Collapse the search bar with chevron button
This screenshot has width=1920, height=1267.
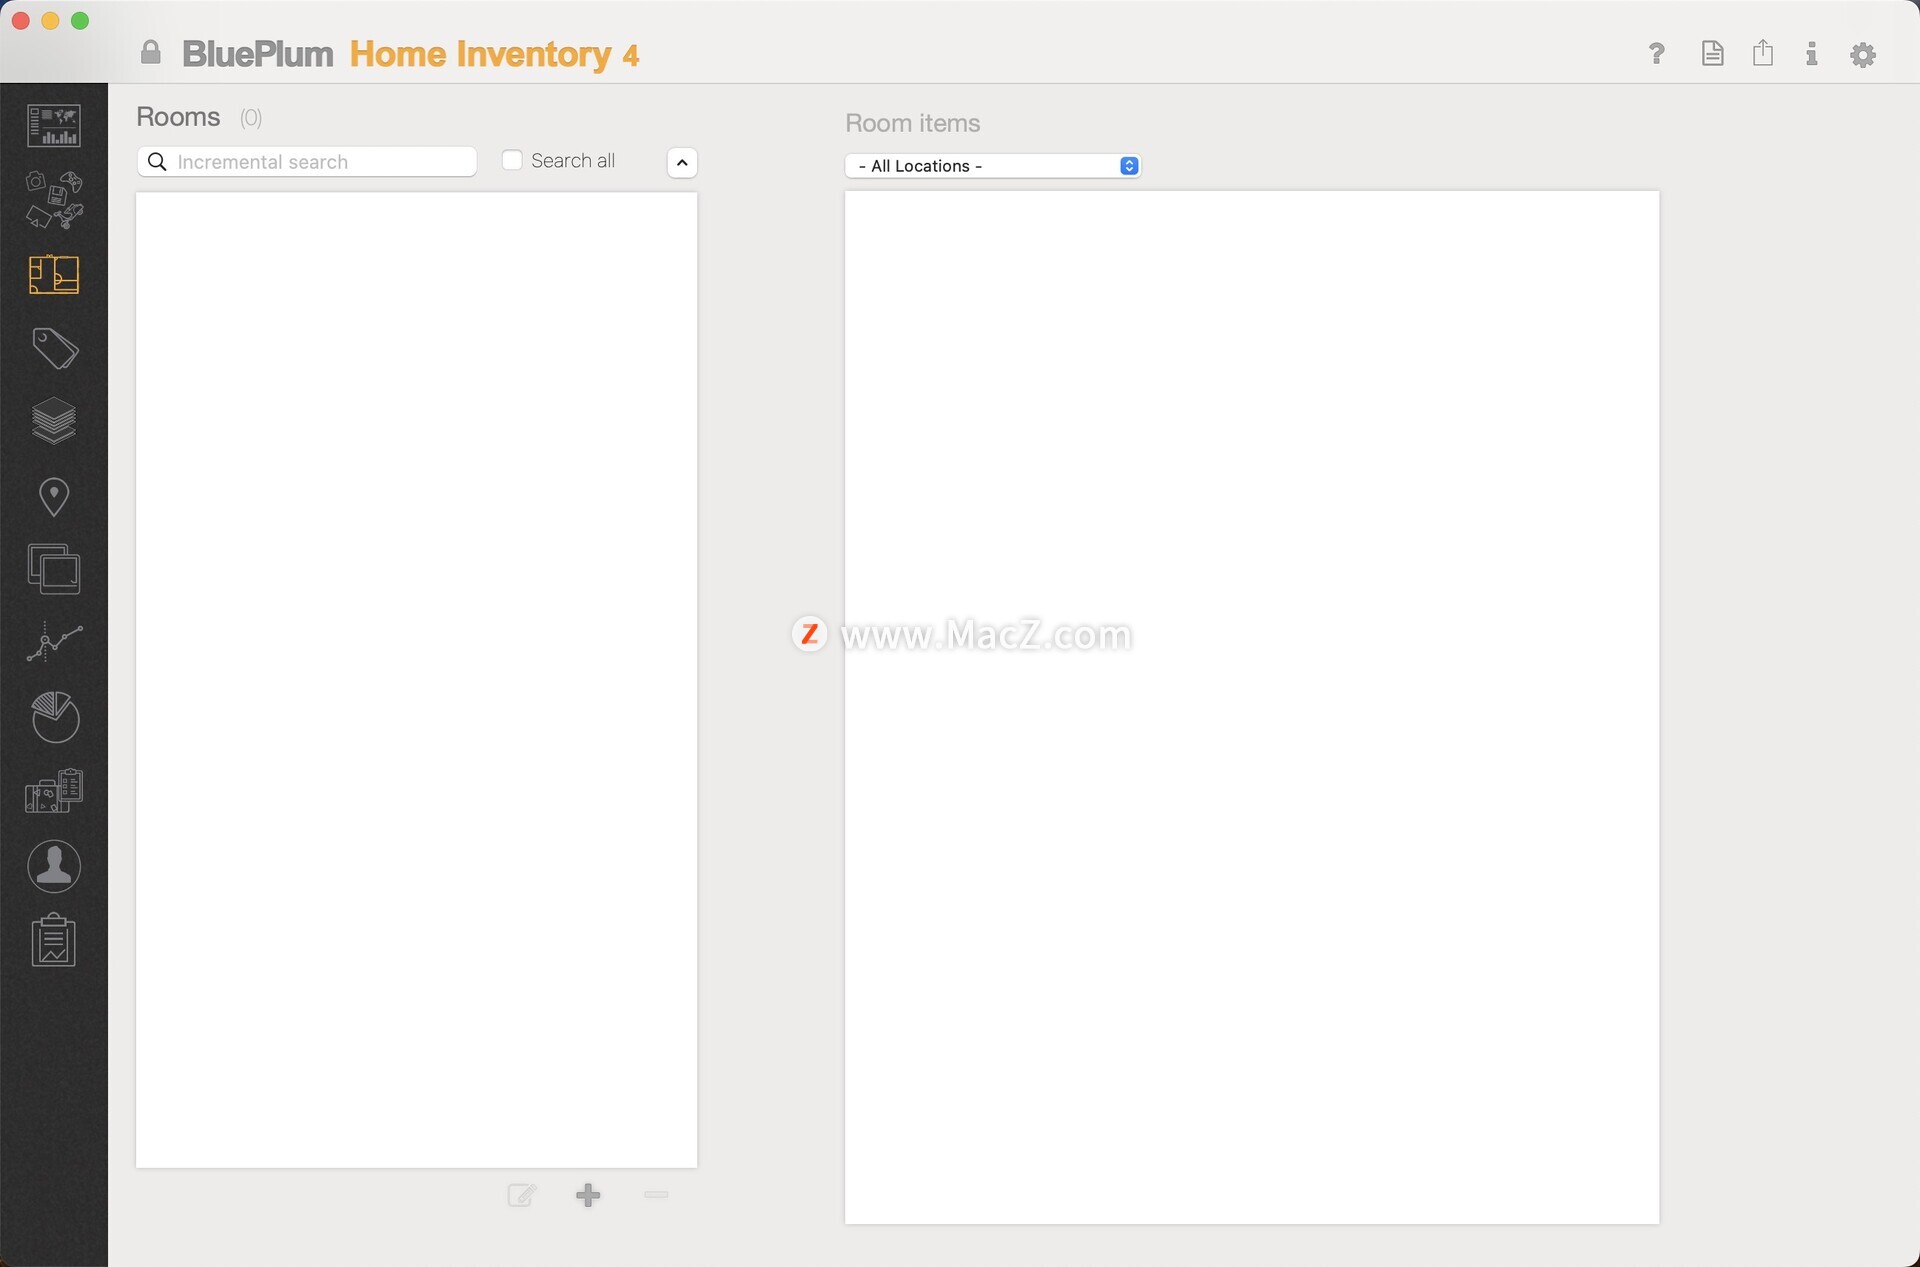(x=682, y=162)
